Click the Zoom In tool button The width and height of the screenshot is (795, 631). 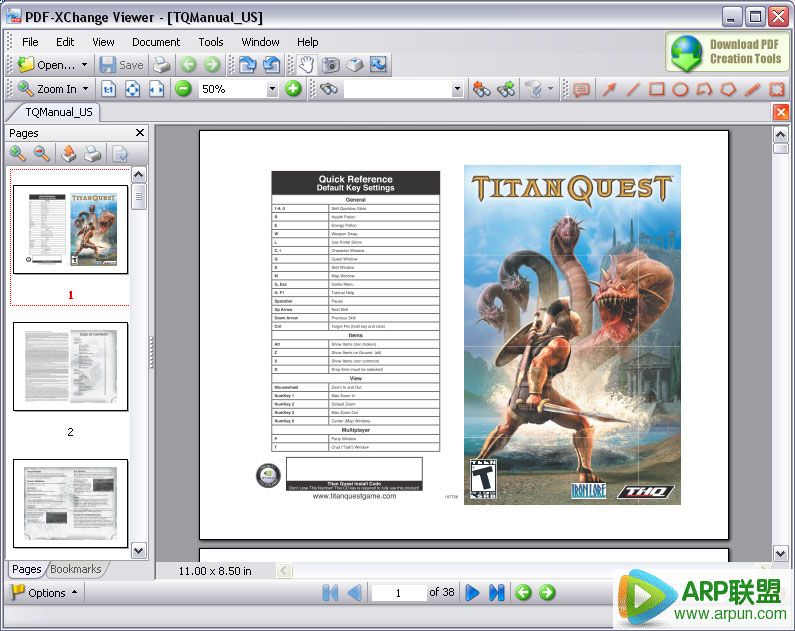[47, 89]
